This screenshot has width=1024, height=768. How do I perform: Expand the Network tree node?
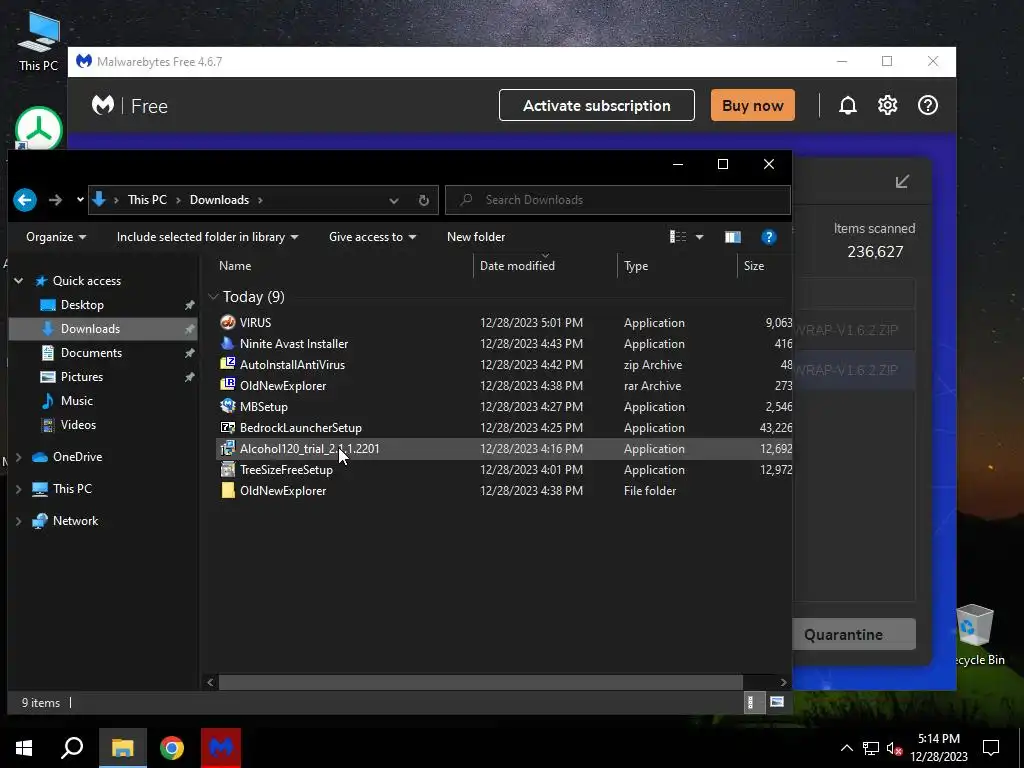tap(18, 521)
